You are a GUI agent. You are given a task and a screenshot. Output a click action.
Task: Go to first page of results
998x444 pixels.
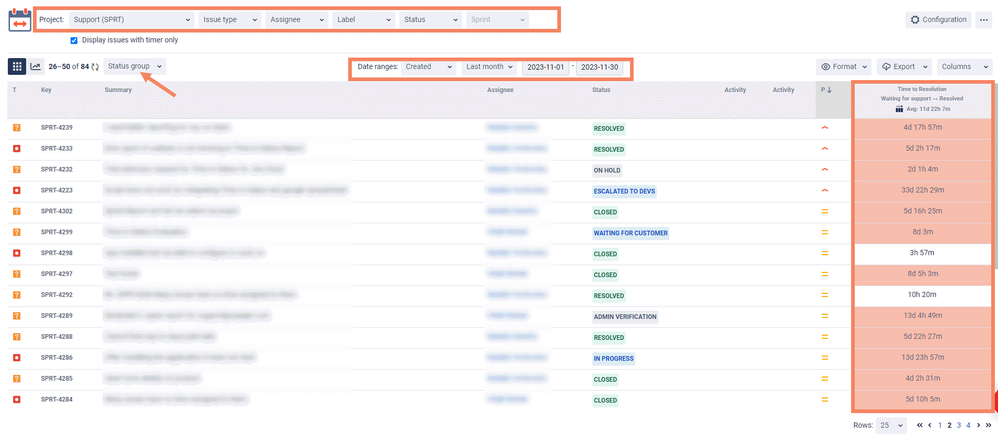pos(919,425)
